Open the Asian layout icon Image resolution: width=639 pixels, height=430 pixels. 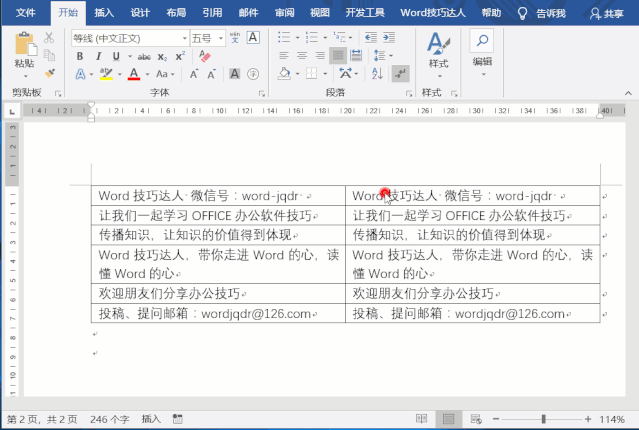[x=346, y=74]
